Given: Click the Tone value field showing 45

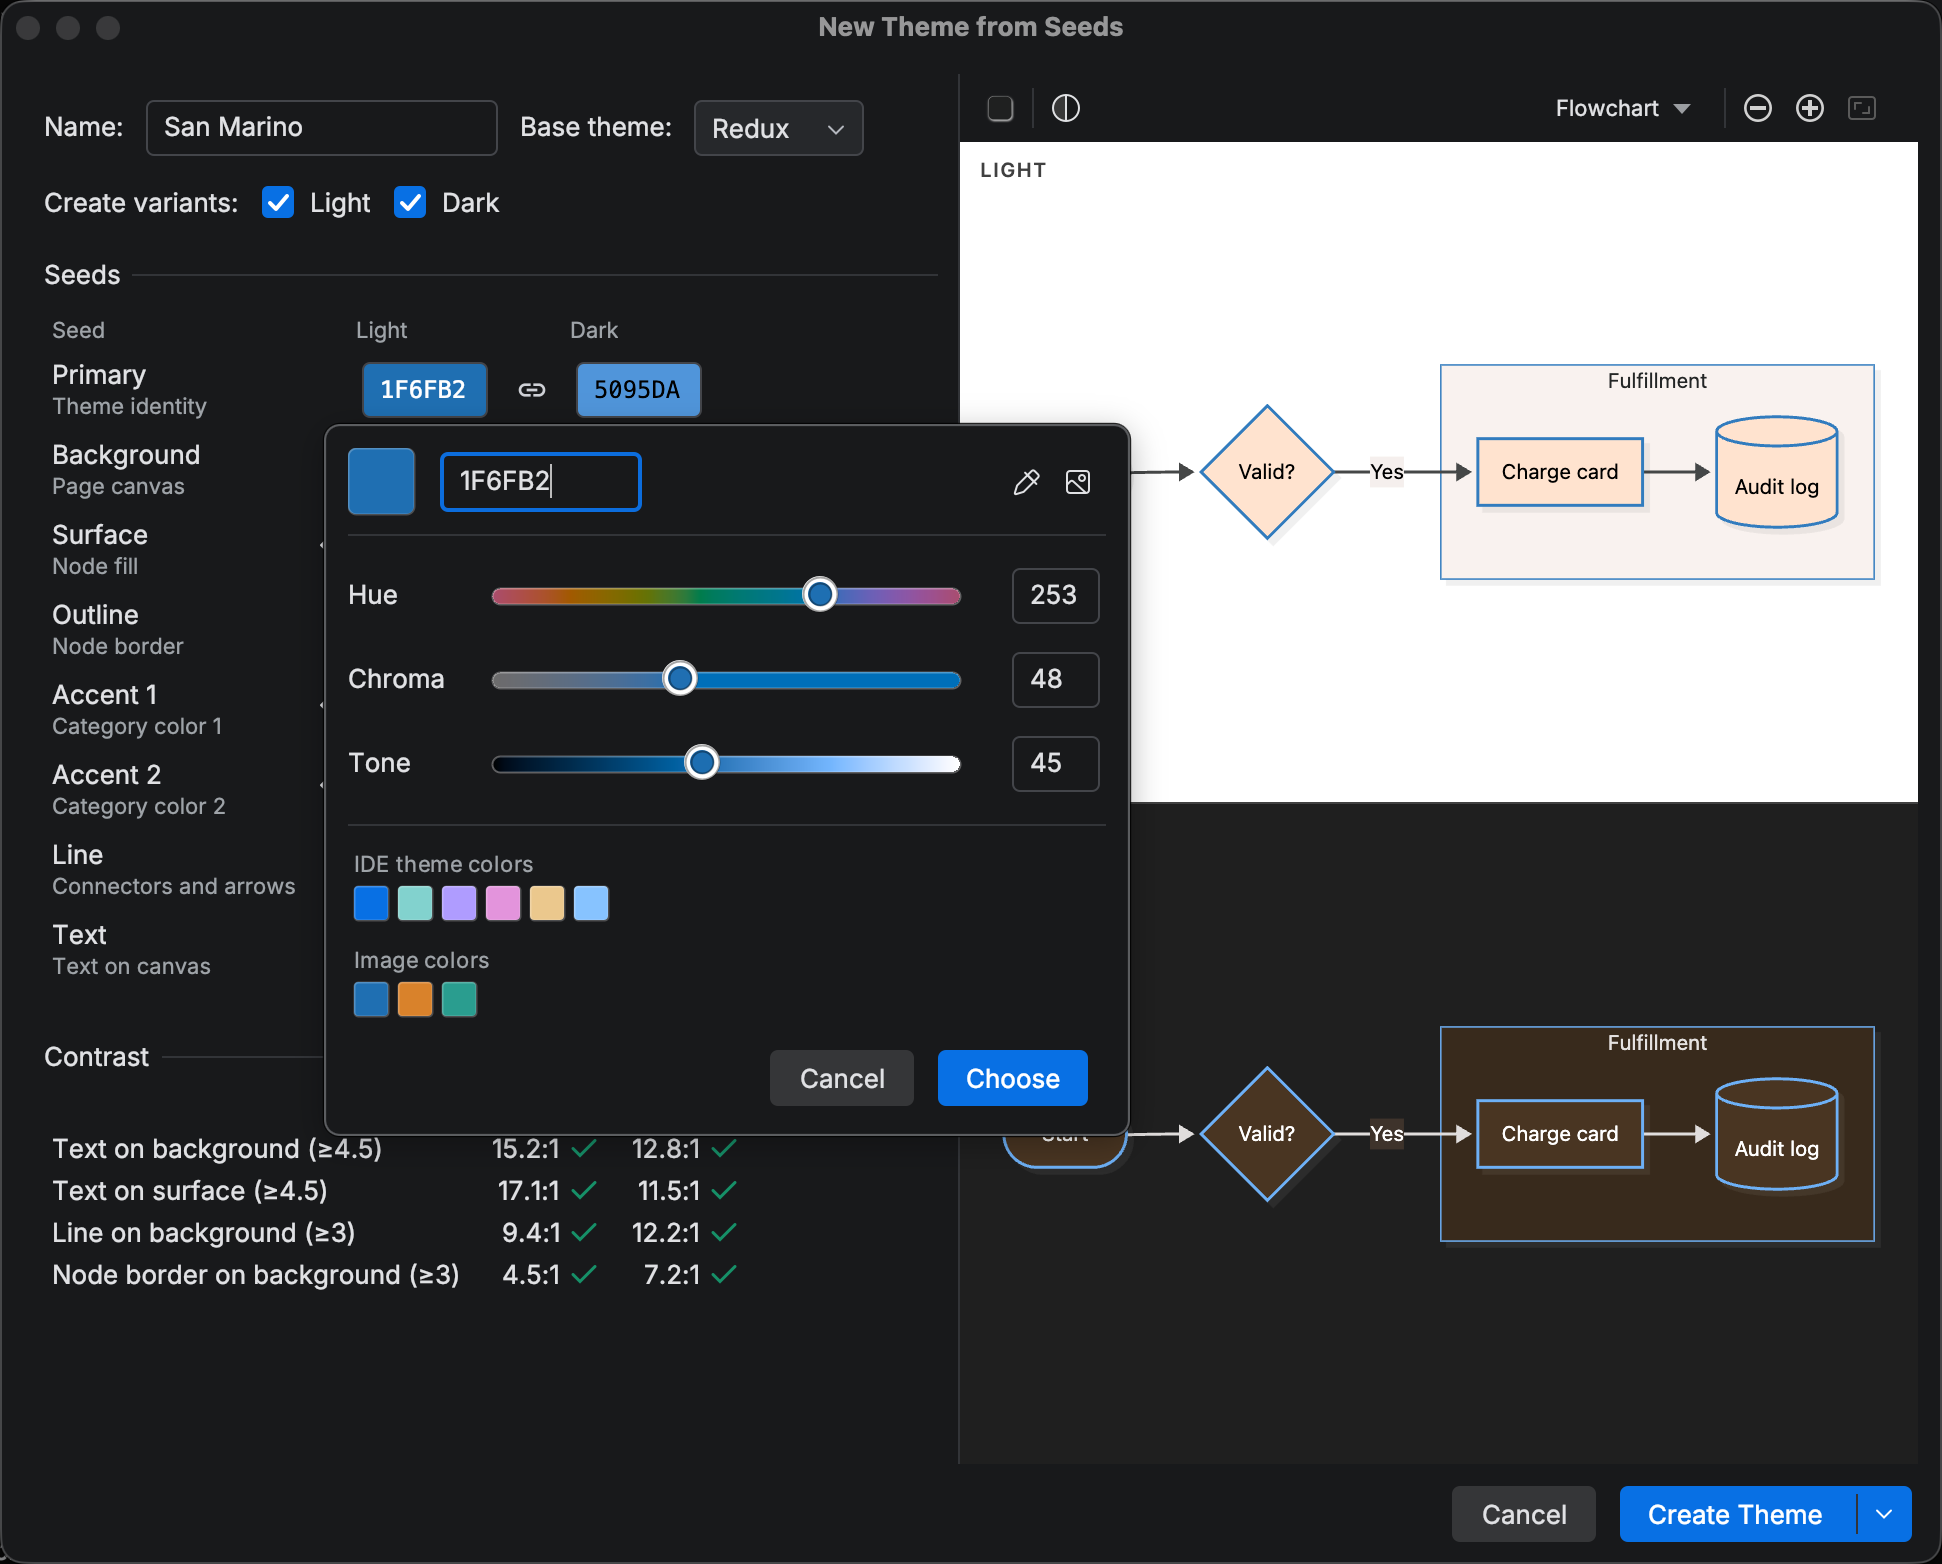Looking at the screenshot, I should click(1055, 763).
